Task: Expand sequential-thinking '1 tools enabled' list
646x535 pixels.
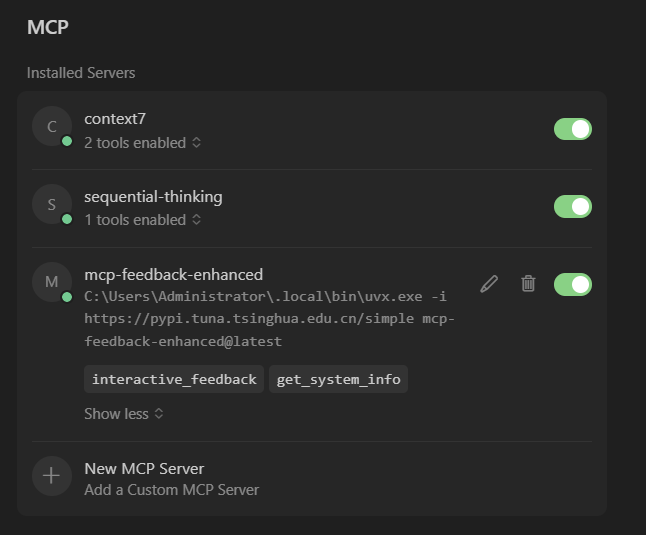Action: tap(143, 220)
